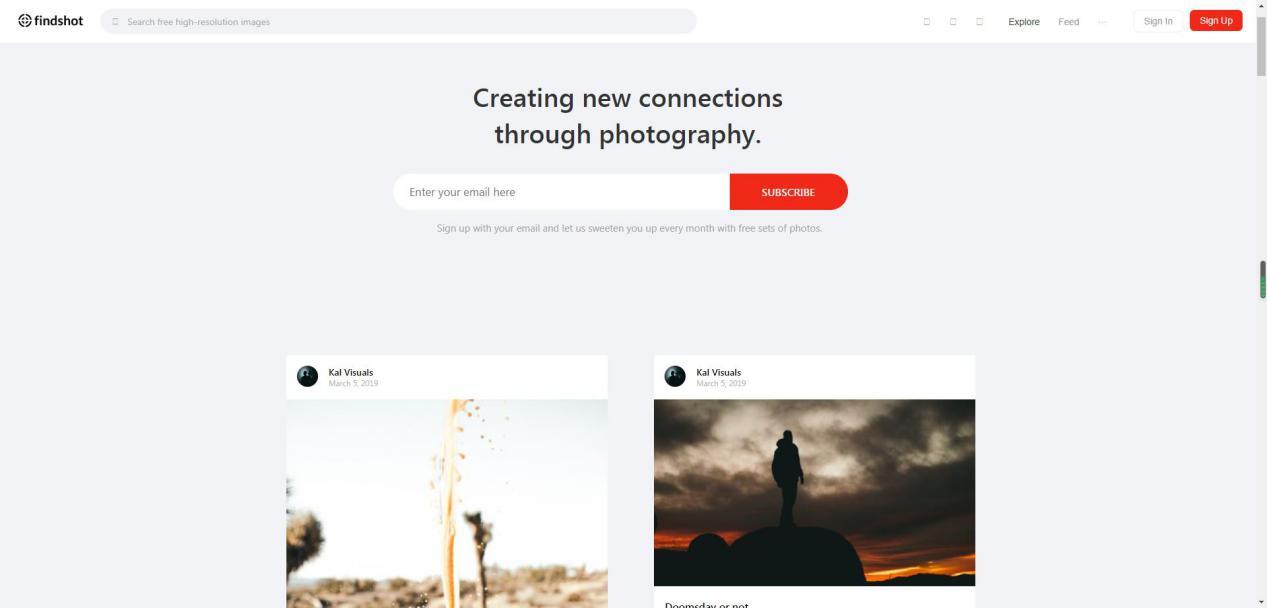Click the page scrollbar up arrow
The image size is (1267, 608).
point(1261,6)
